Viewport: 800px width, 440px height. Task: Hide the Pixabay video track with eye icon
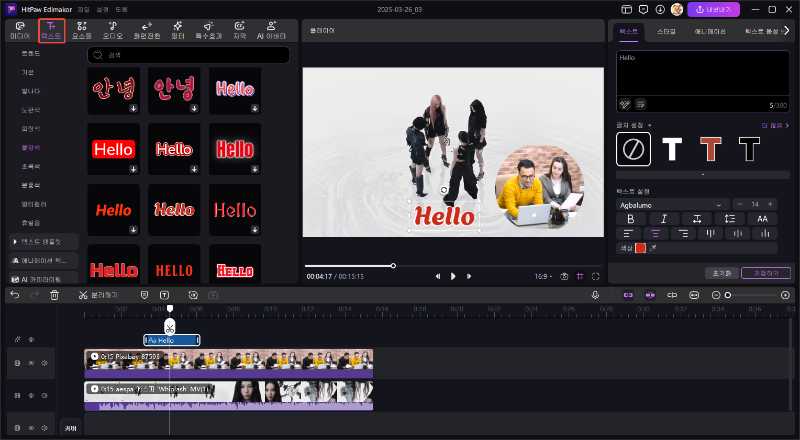tap(31, 363)
